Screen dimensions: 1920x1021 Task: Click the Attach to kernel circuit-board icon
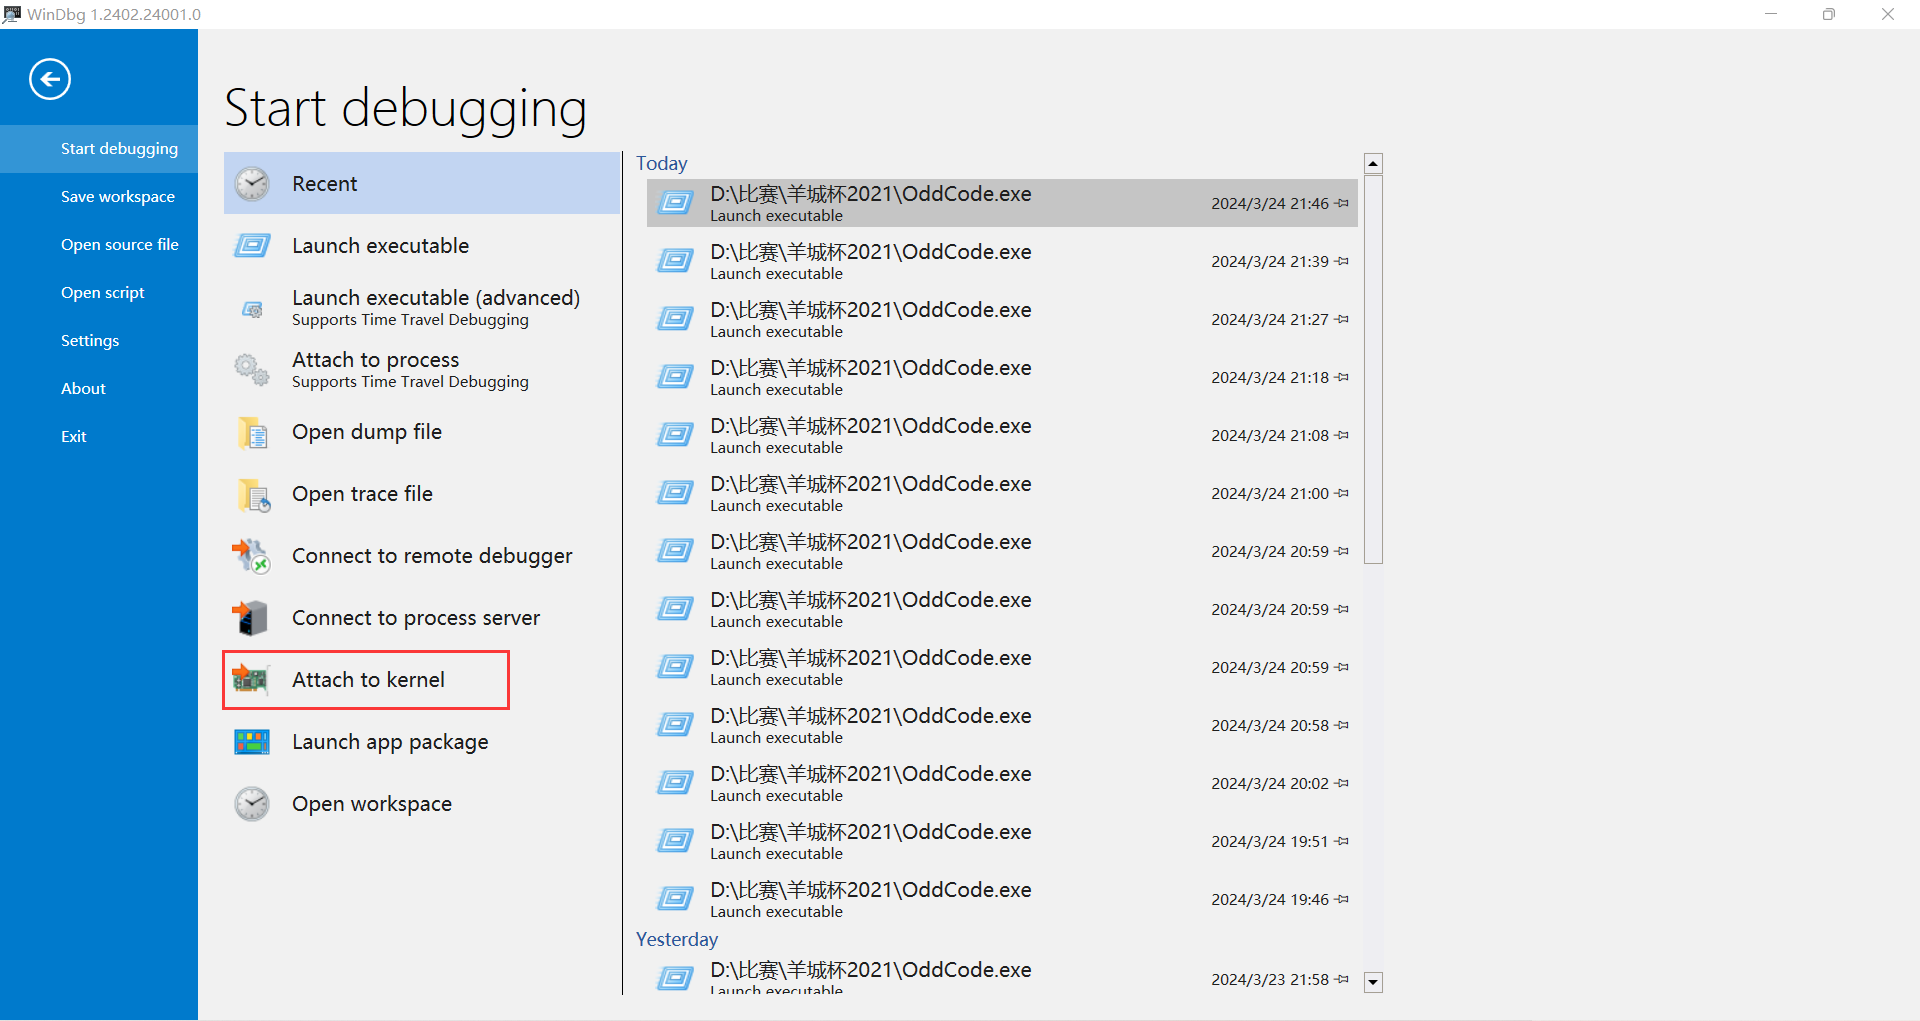[250, 680]
